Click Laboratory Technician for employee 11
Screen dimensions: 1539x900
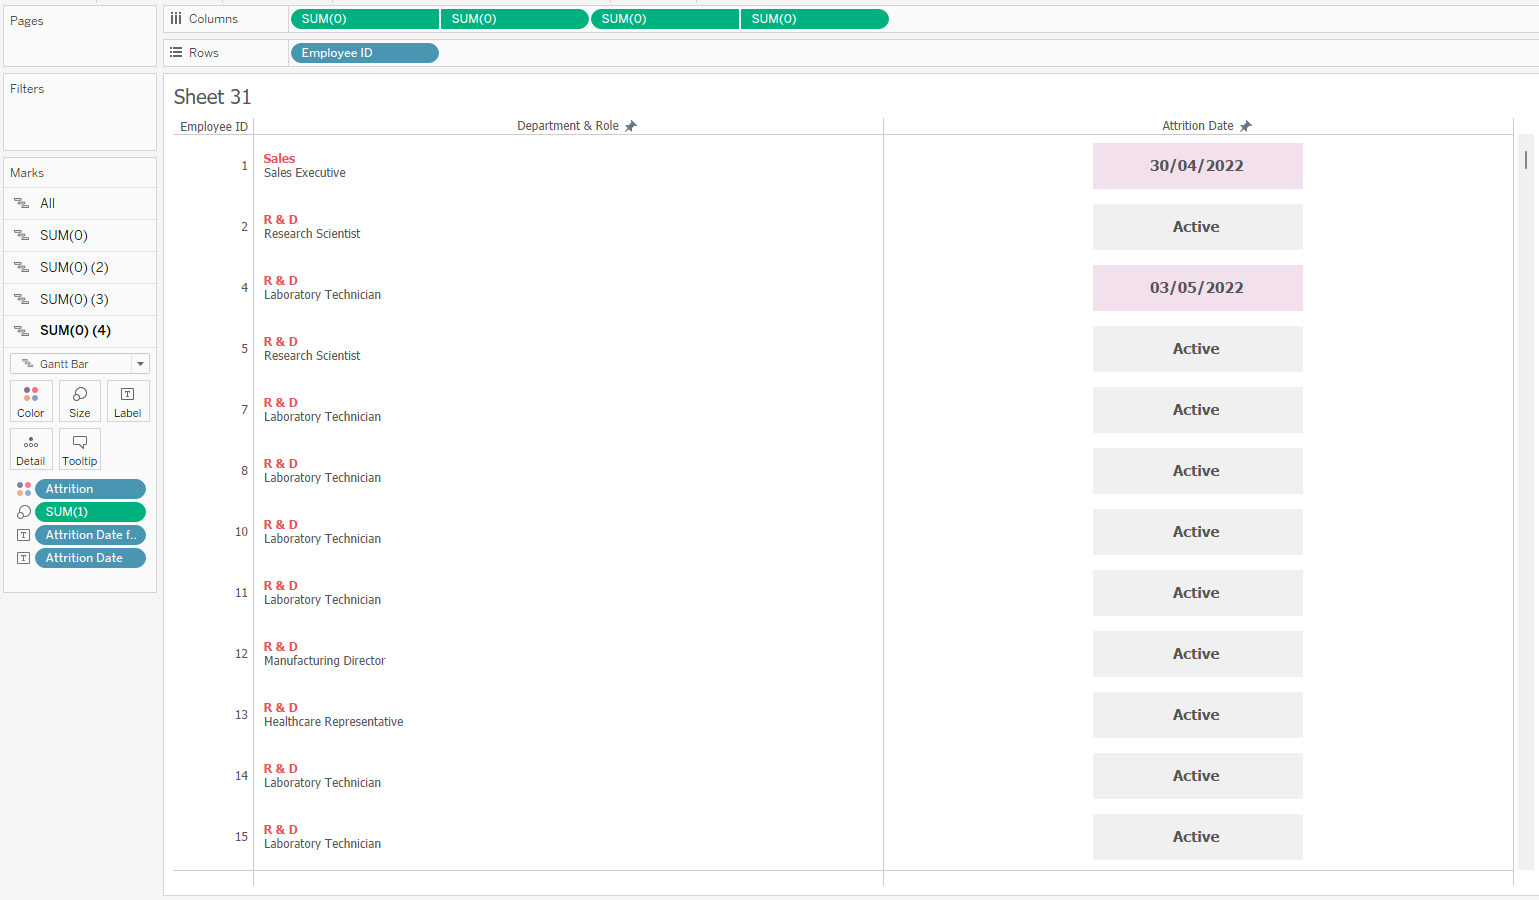tap(322, 600)
